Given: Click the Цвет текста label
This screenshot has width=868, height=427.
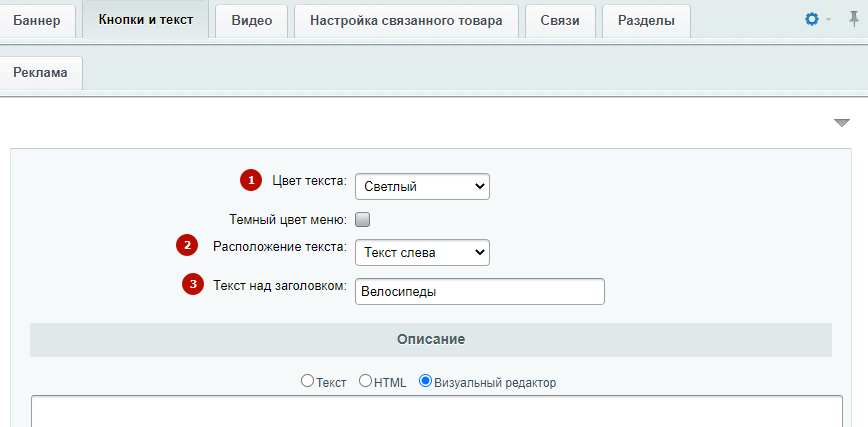Looking at the screenshot, I should point(309,180).
